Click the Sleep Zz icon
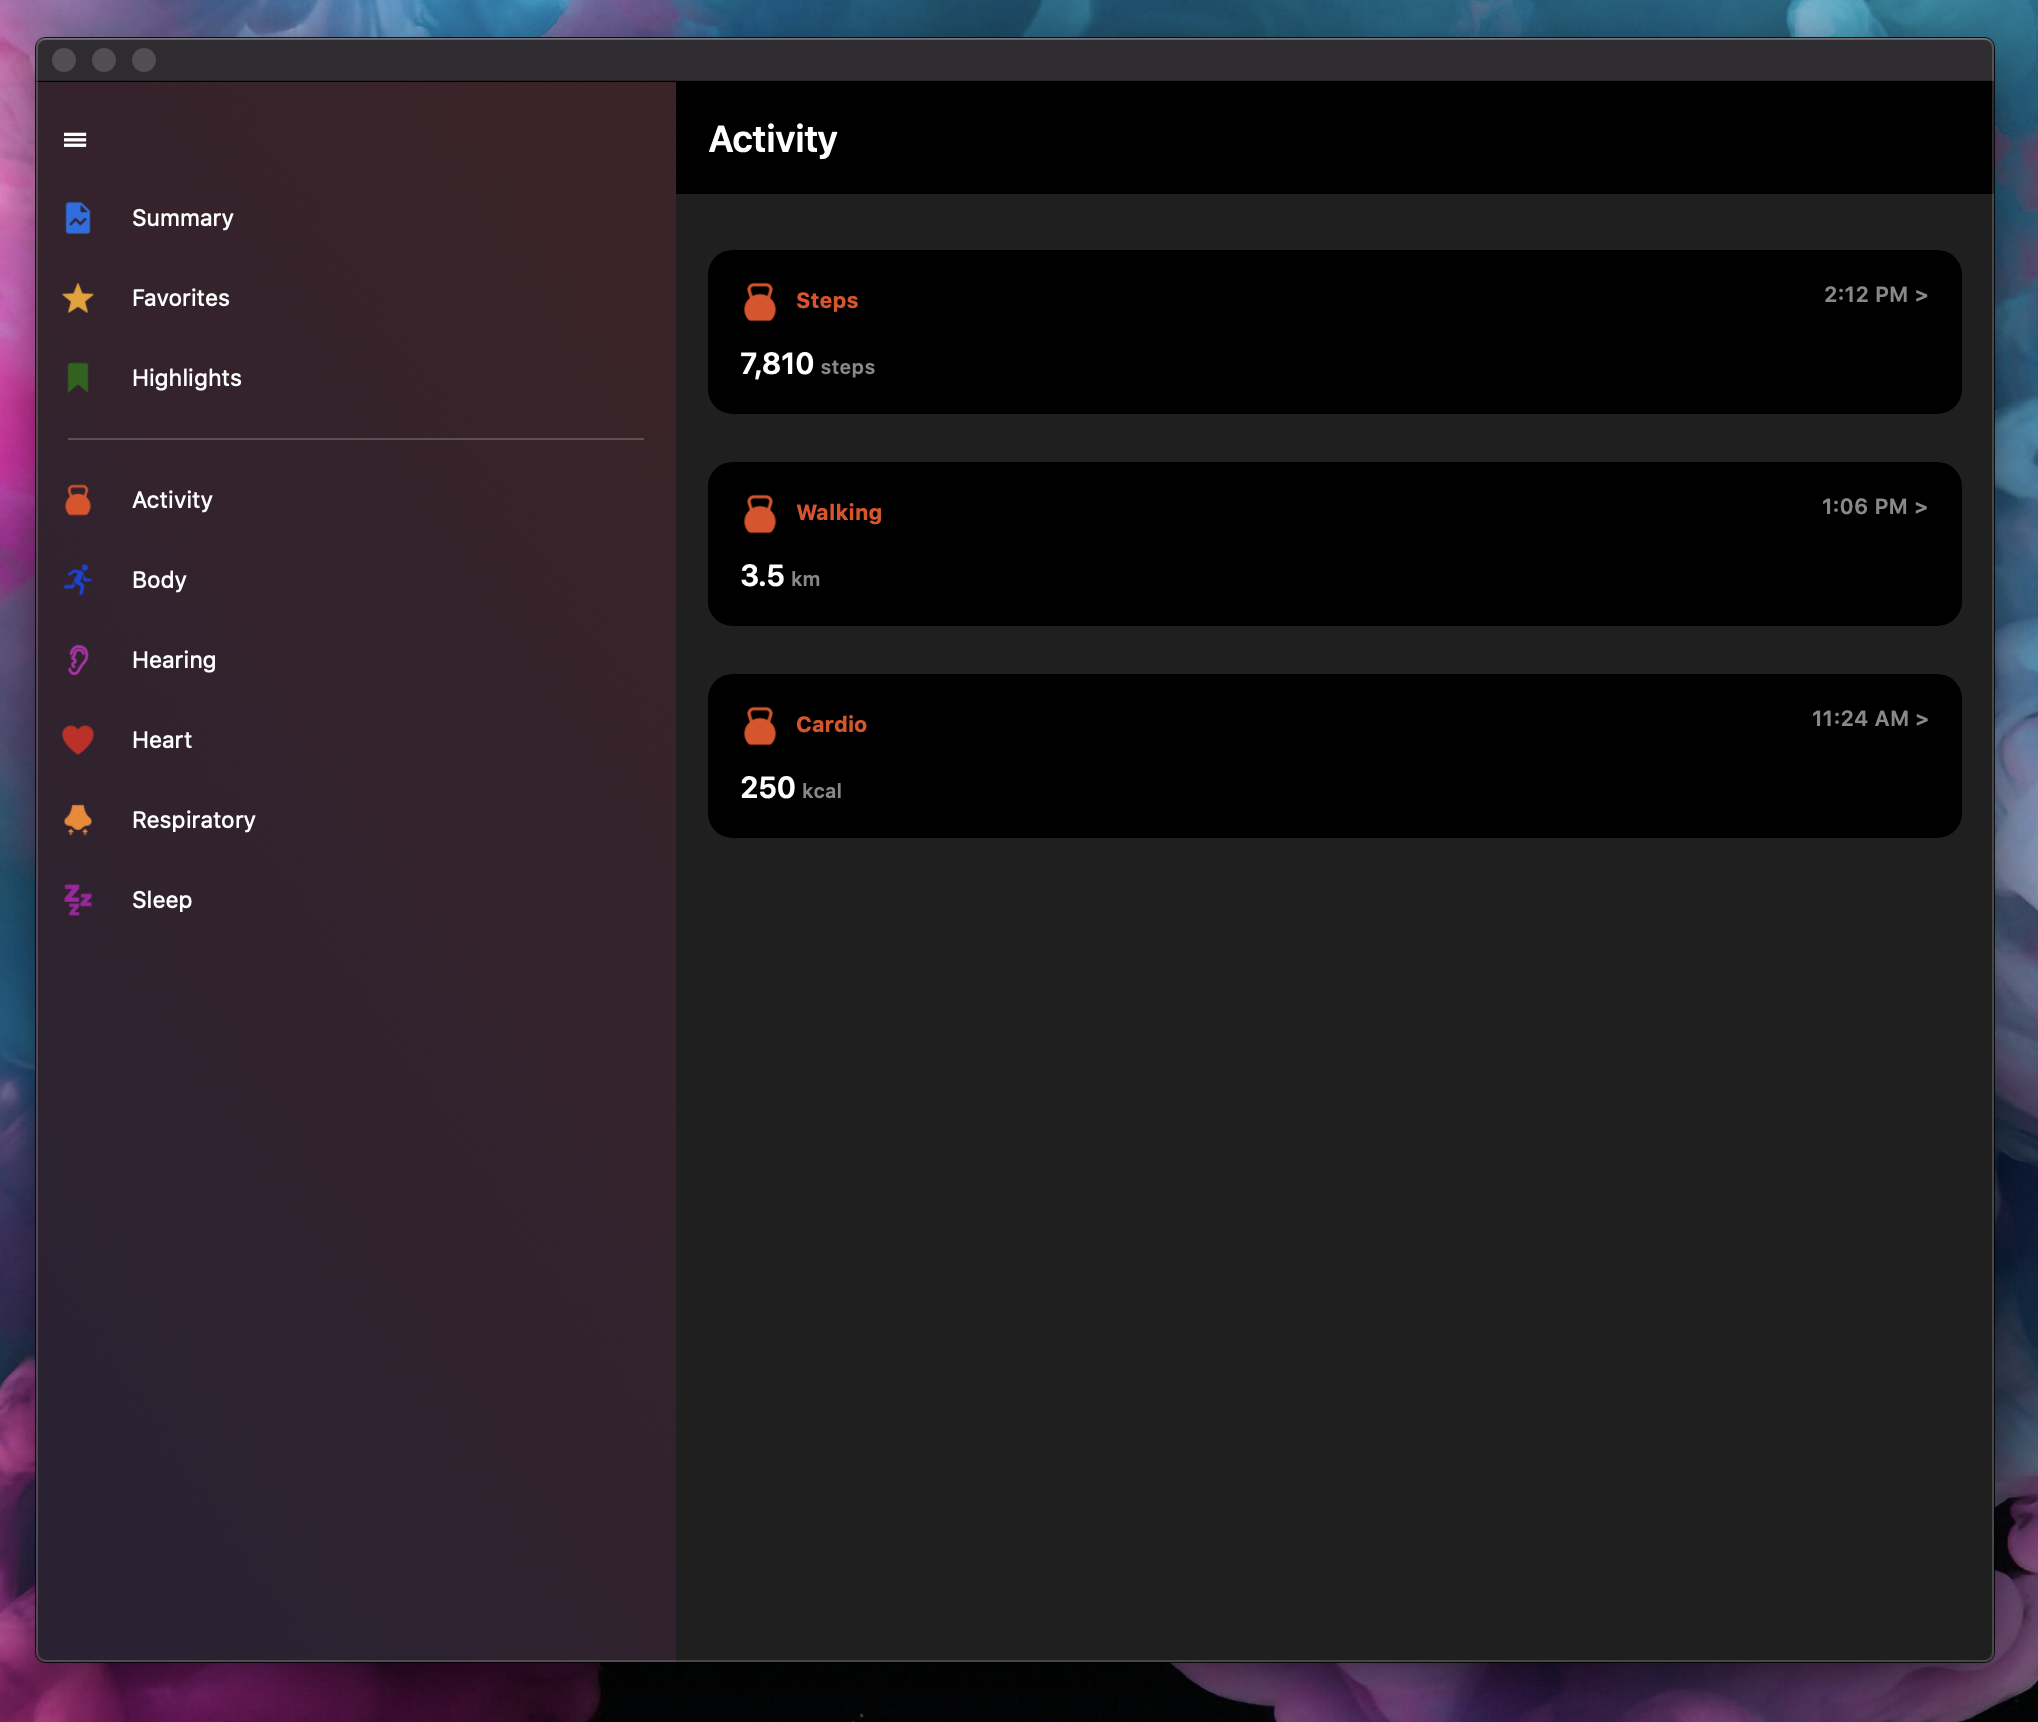This screenshot has width=2038, height=1722. coord(78,900)
